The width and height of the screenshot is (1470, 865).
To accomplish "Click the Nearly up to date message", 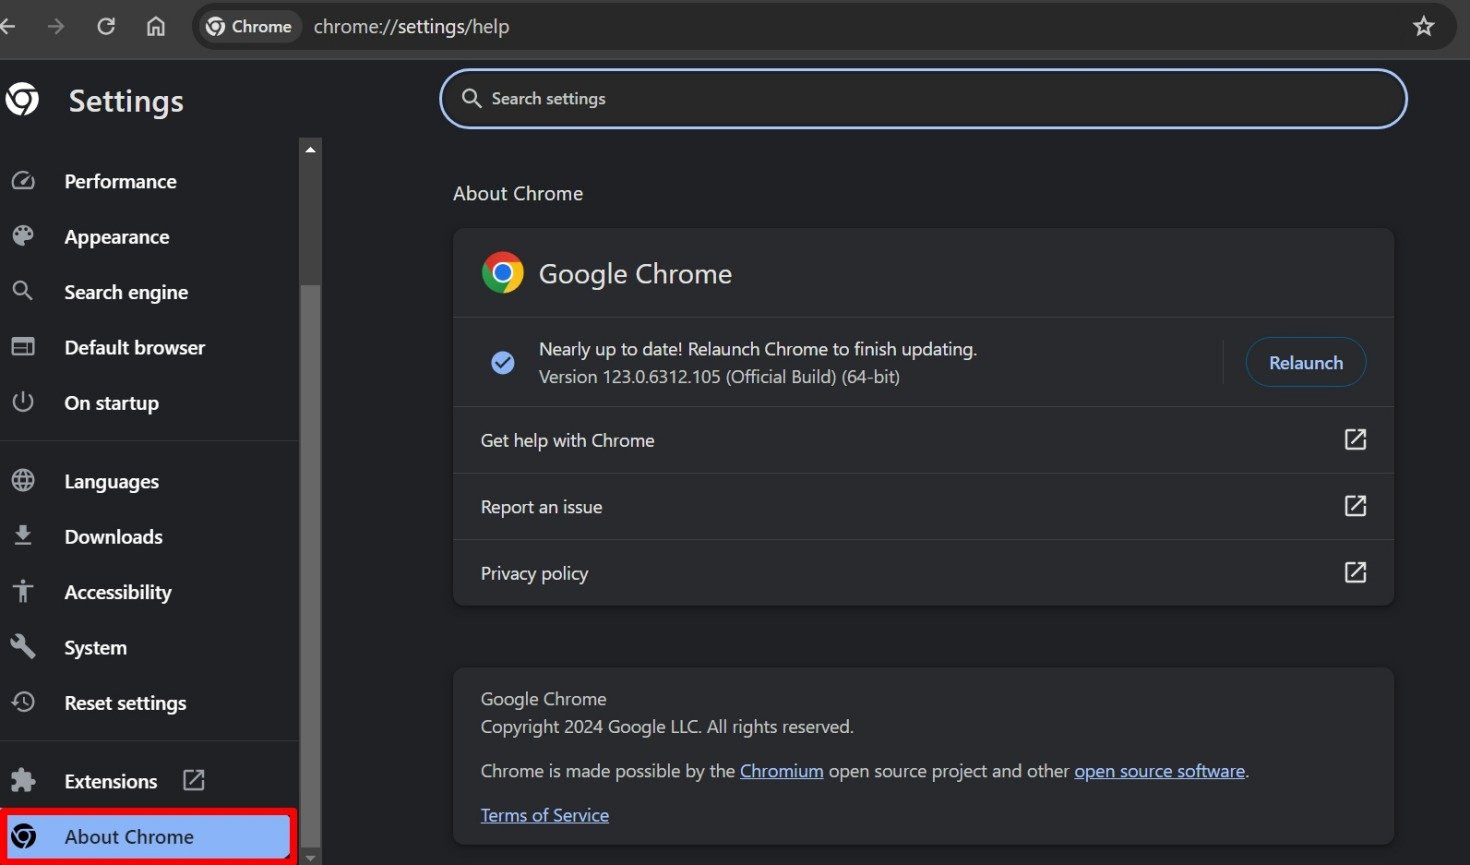I will coord(758,349).
